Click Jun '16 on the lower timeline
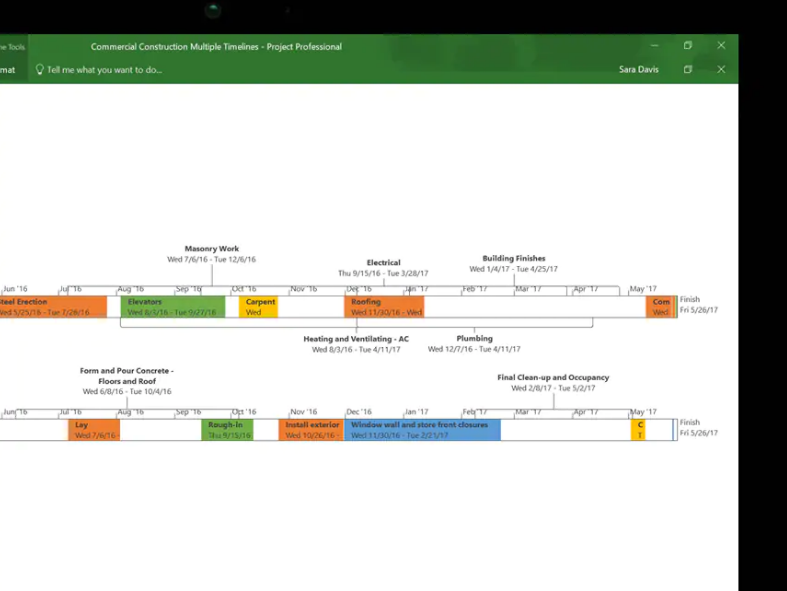This screenshot has height=591, width=787. (16, 412)
